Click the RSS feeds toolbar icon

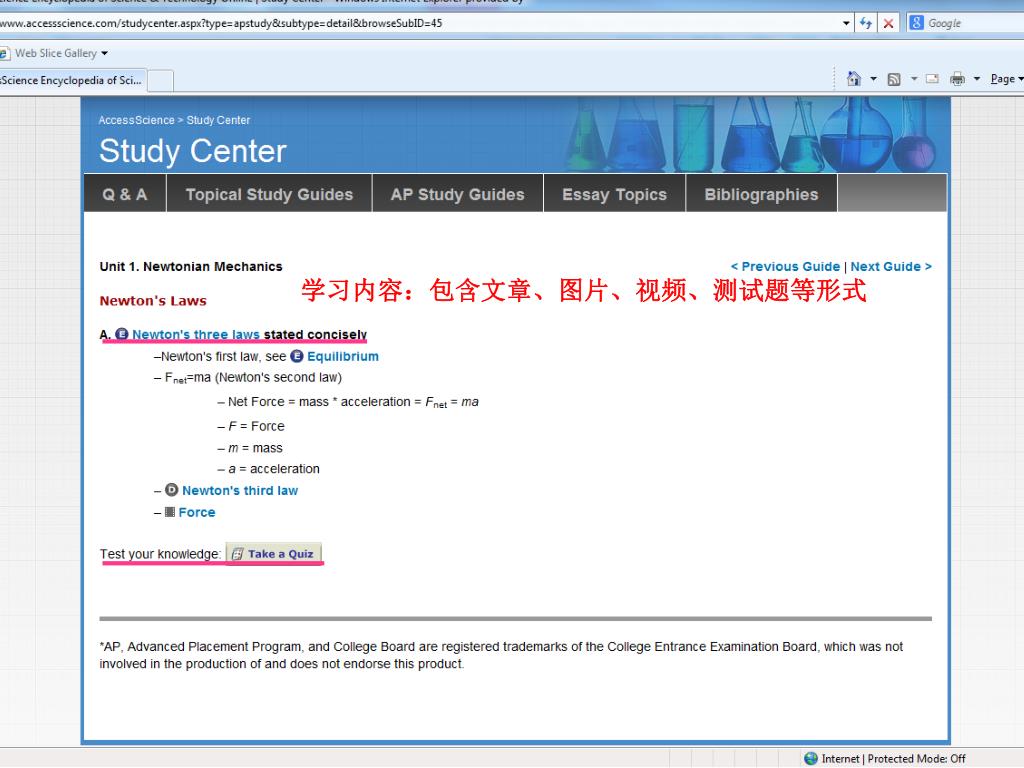coord(894,79)
